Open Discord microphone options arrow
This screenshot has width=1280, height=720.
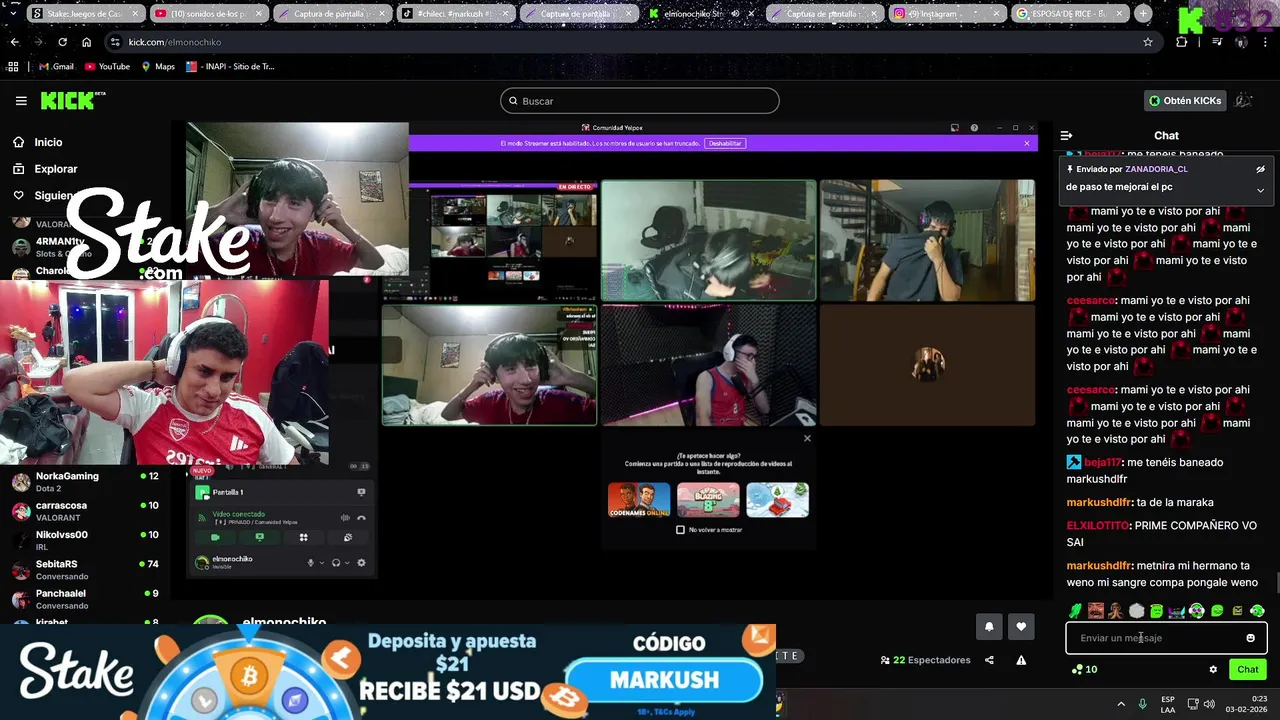(x=321, y=563)
